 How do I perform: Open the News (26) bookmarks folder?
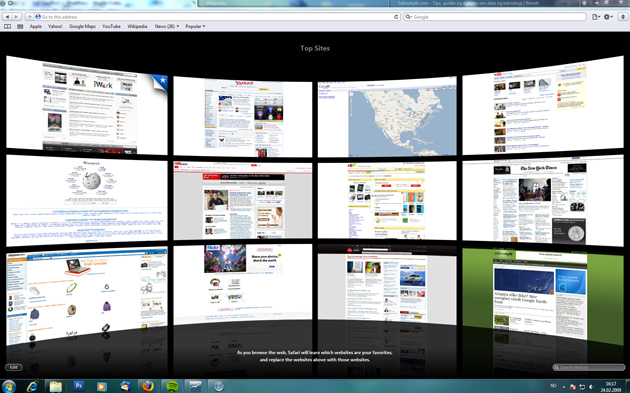pos(167,26)
